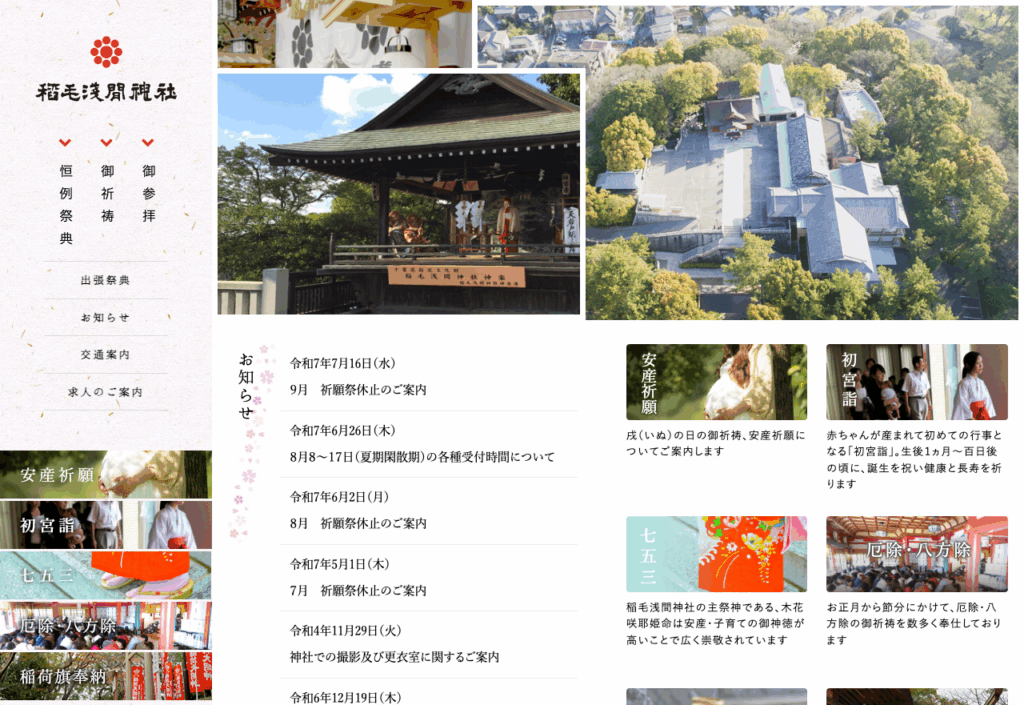This screenshot has width=1024, height=705.
Task: Click the kagura stage photo
Action: (x=398, y=194)
